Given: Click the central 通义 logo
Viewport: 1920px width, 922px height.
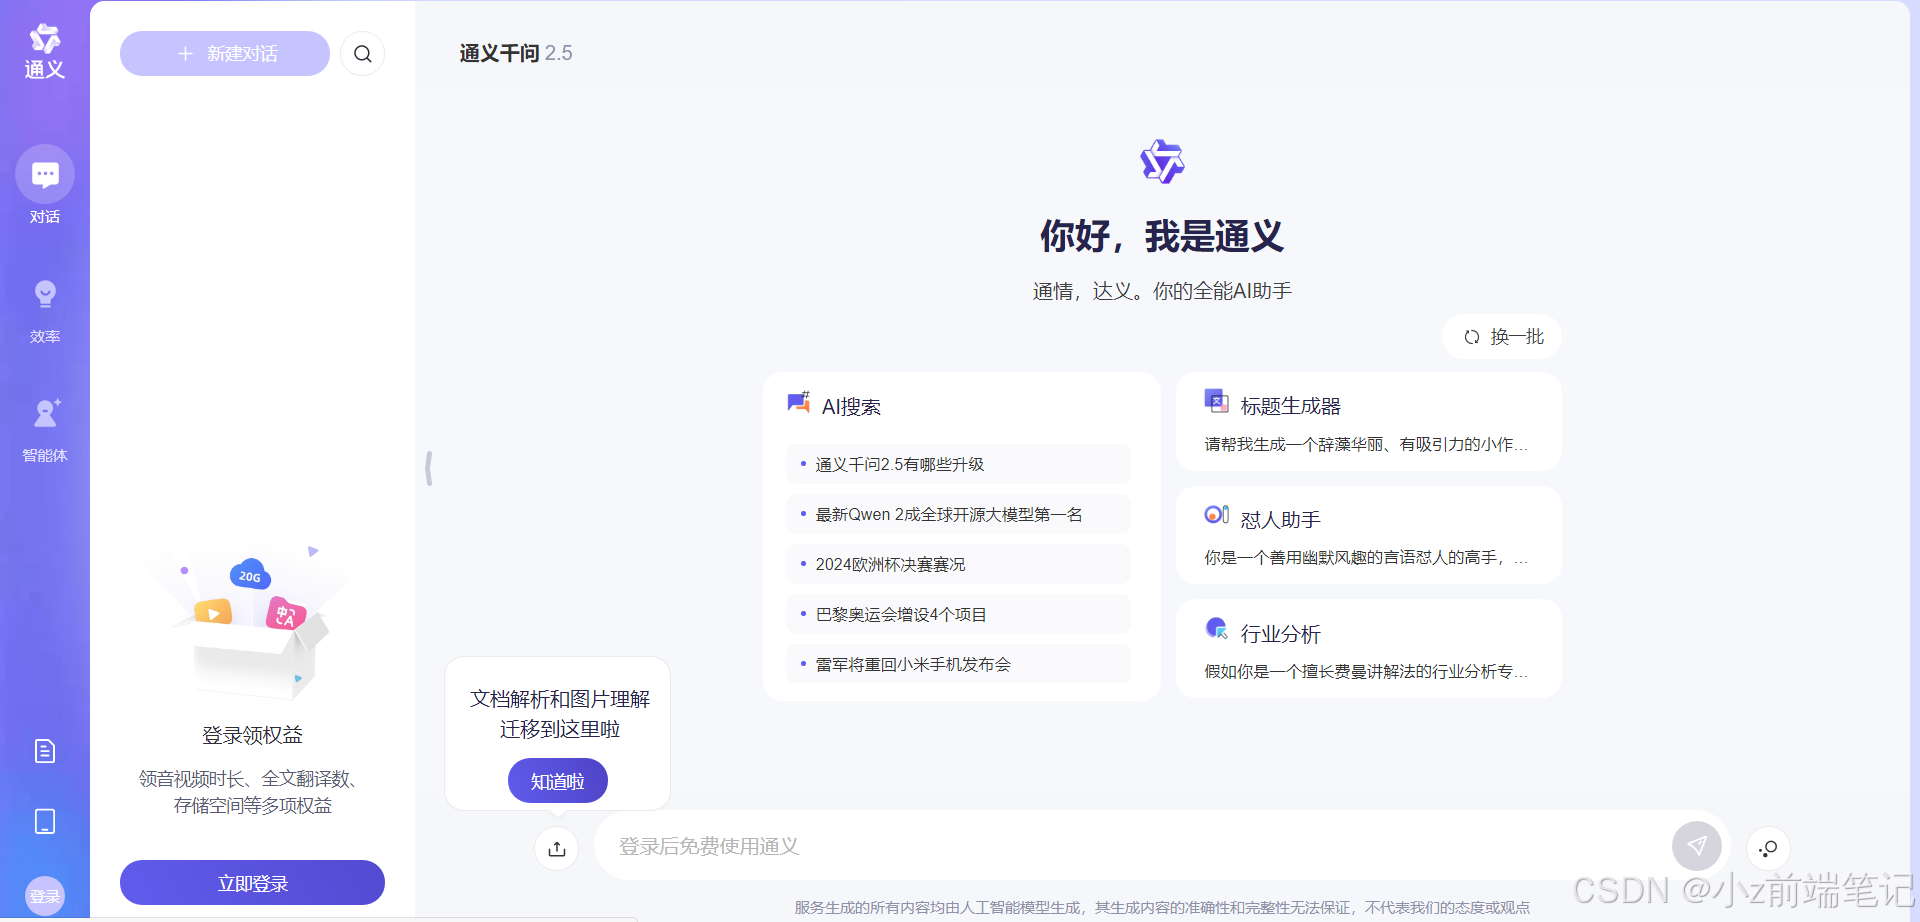Looking at the screenshot, I should (1162, 161).
